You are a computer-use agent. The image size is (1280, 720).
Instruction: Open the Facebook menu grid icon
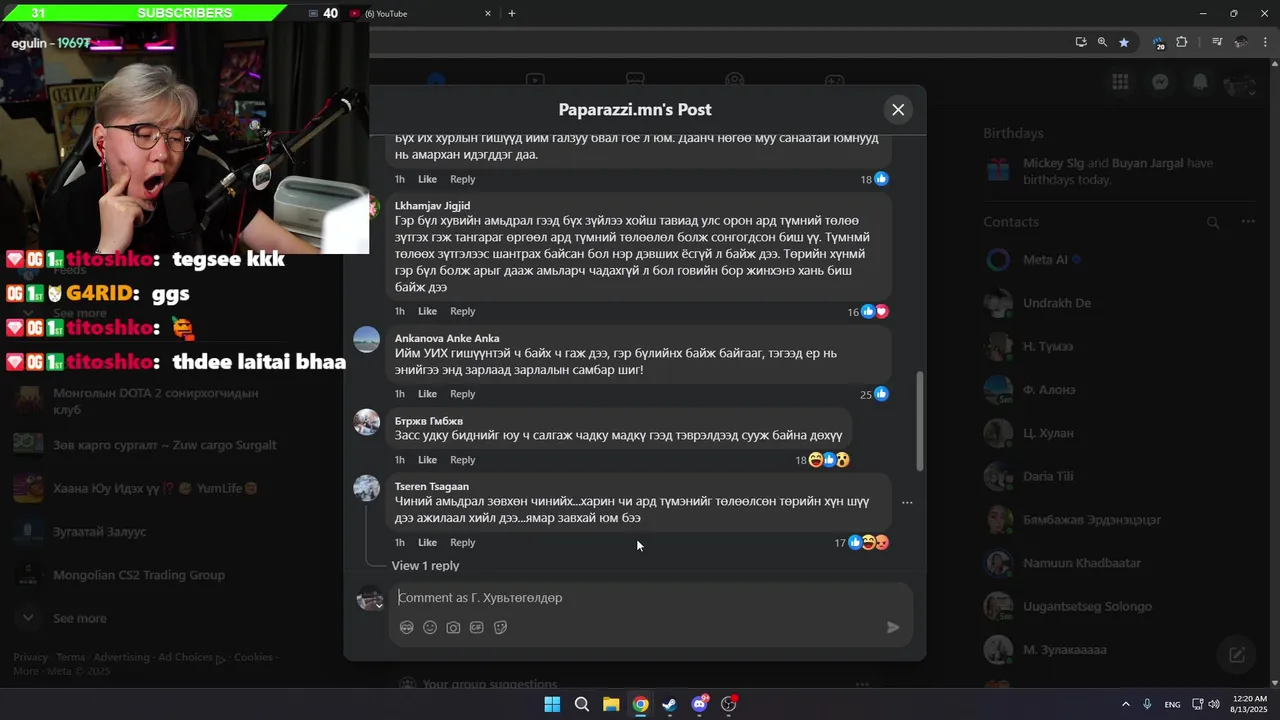pyautogui.click(x=1120, y=82)
